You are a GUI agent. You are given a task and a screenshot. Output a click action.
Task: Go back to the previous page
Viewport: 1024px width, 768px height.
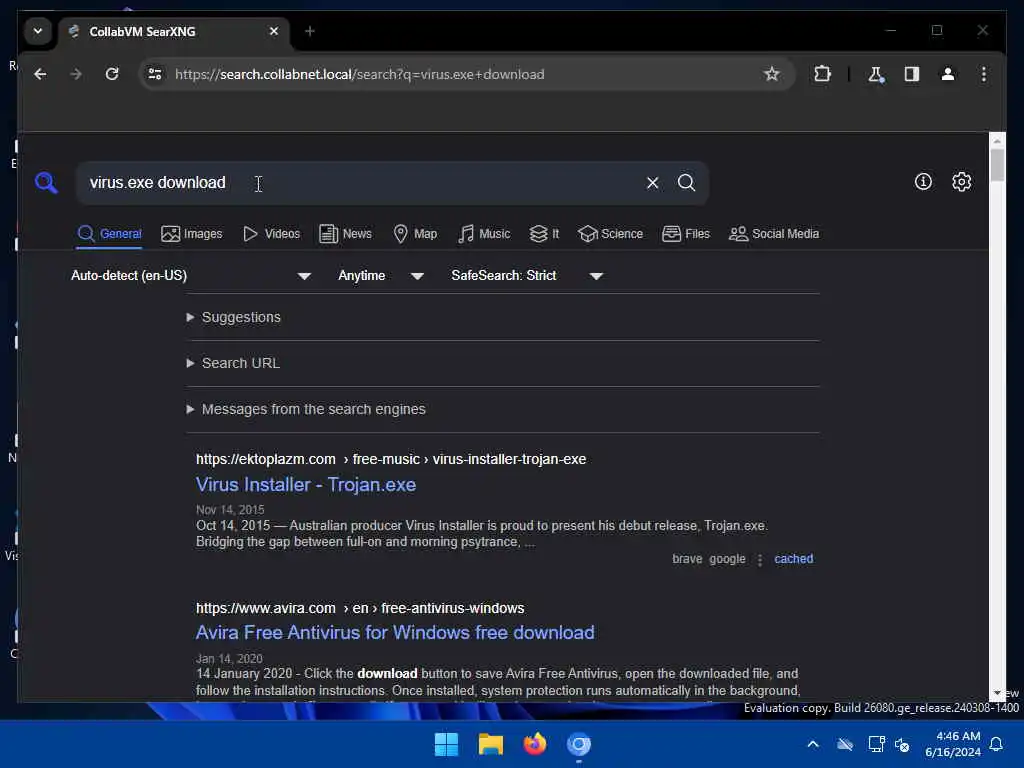click(x=40, y=74)
